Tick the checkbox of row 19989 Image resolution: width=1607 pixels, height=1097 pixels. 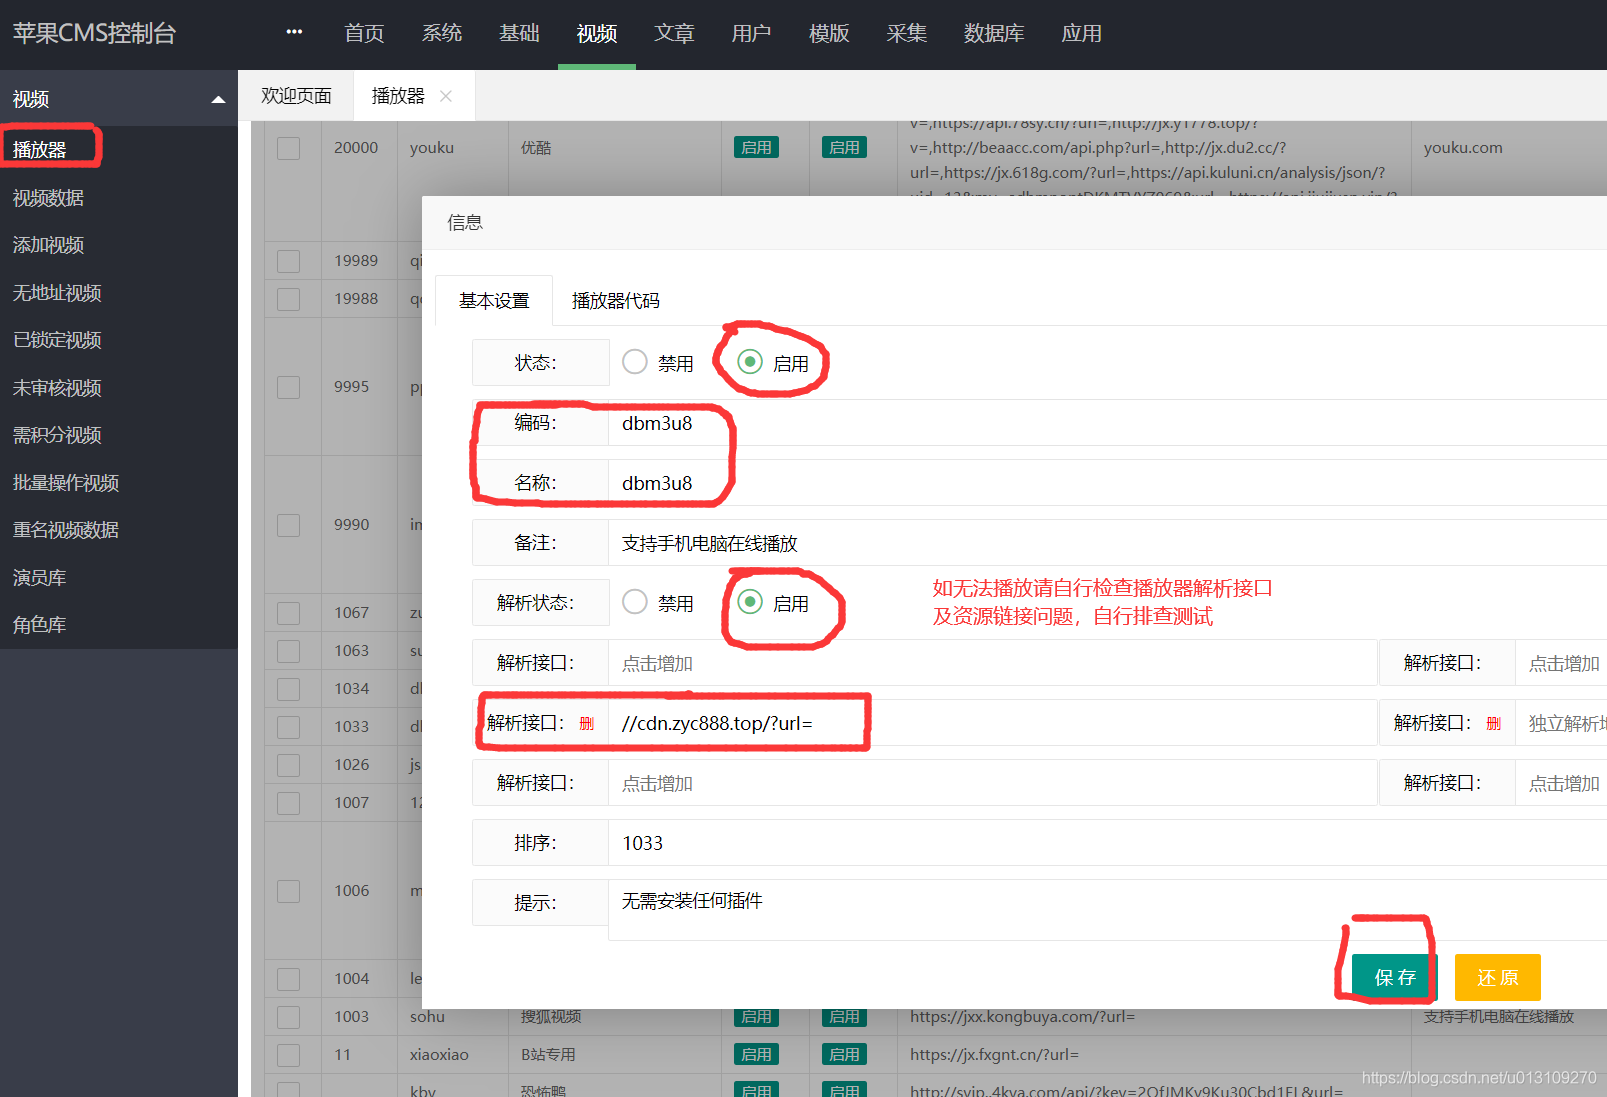(x=289, y=261)
